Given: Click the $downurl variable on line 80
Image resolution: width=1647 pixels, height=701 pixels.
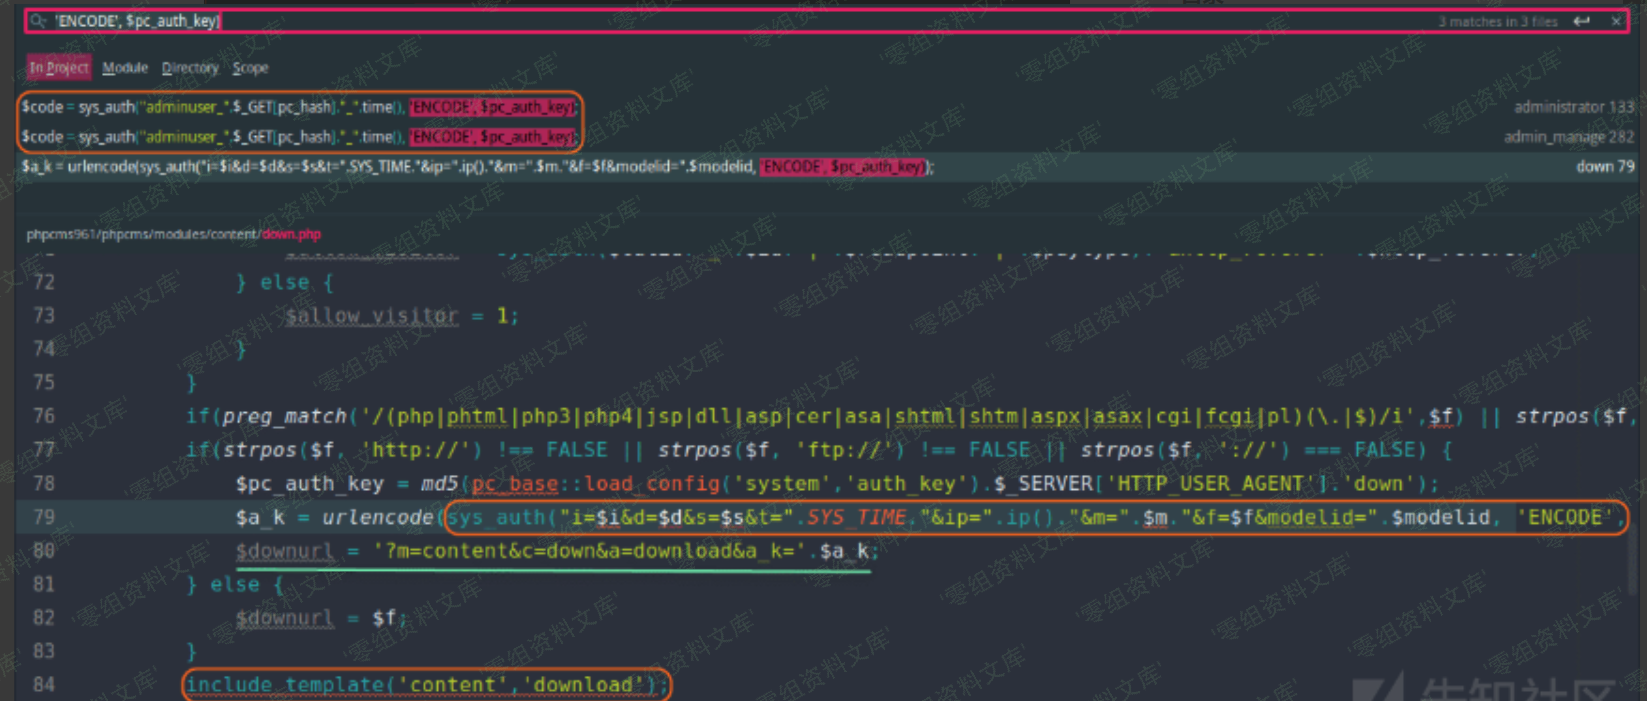Looking at the screenshot, I should click(284, 551).
